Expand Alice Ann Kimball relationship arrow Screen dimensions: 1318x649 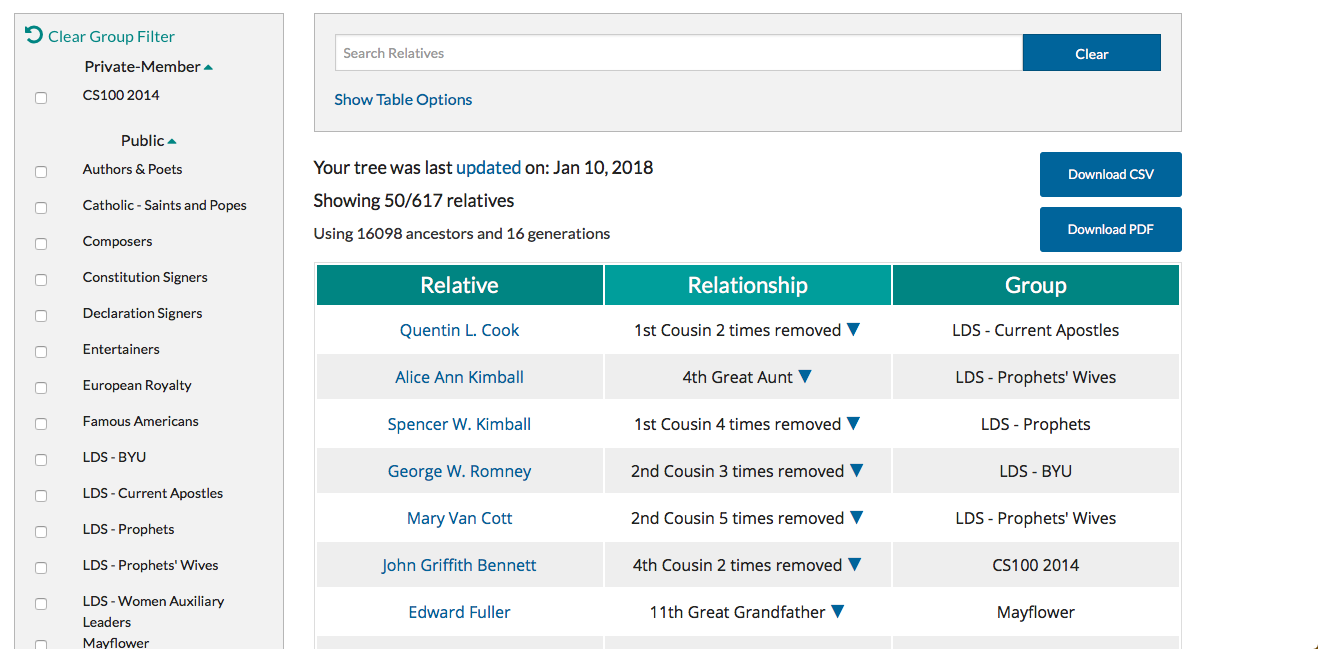pyautogui.click(x=805, y=377)
